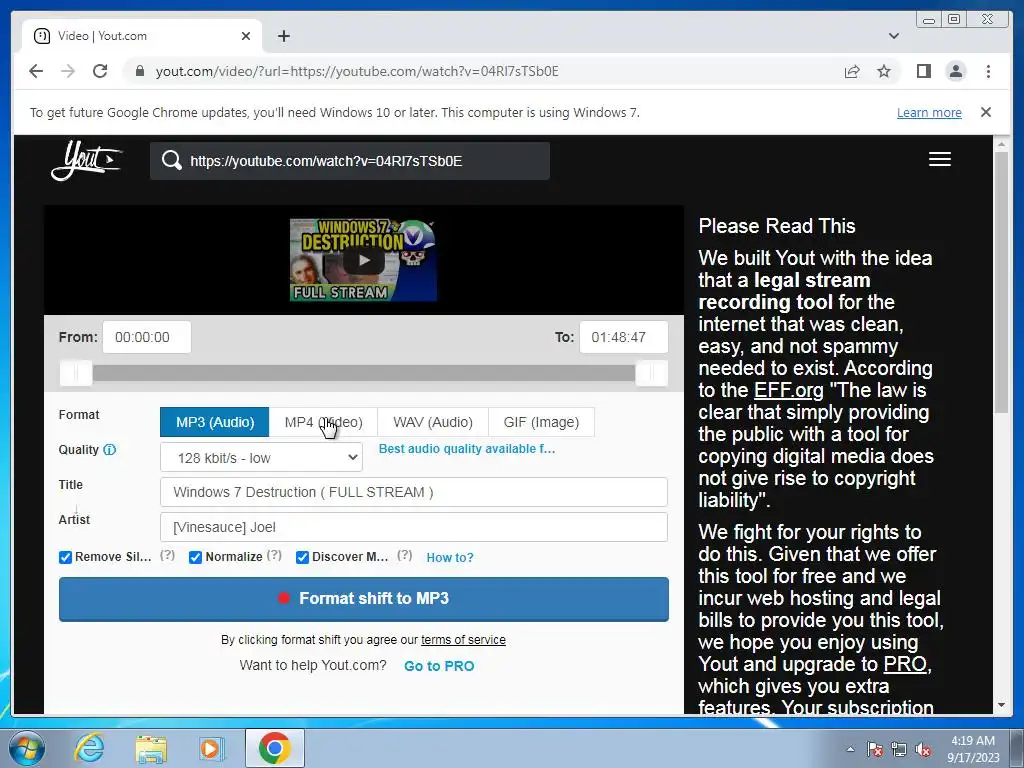Screen dimensions: 1024x768
Task: Click the help mark beside Normalize
Action: point(274,556)
